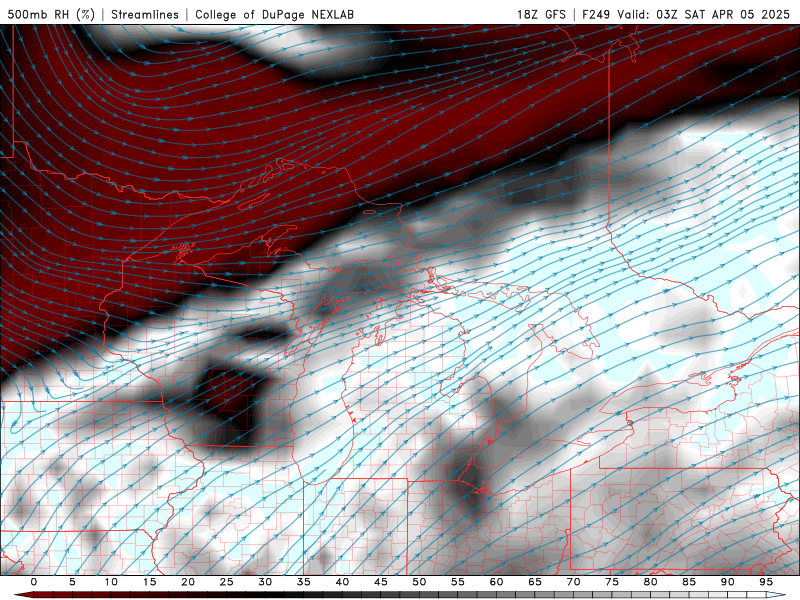
Task: Select the 'F249' forecast hour text
Action: pos(595,14)
